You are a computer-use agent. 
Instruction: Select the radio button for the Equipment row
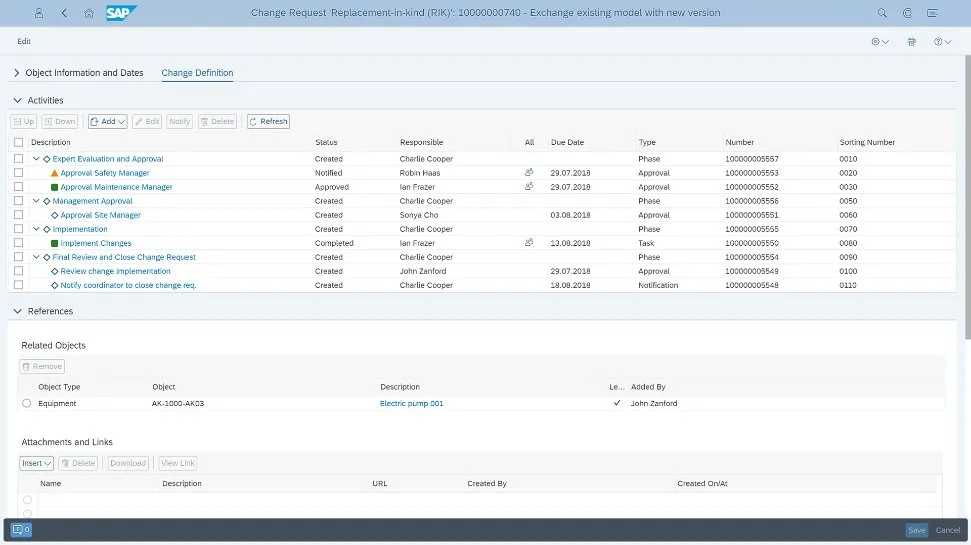(27, 403)
